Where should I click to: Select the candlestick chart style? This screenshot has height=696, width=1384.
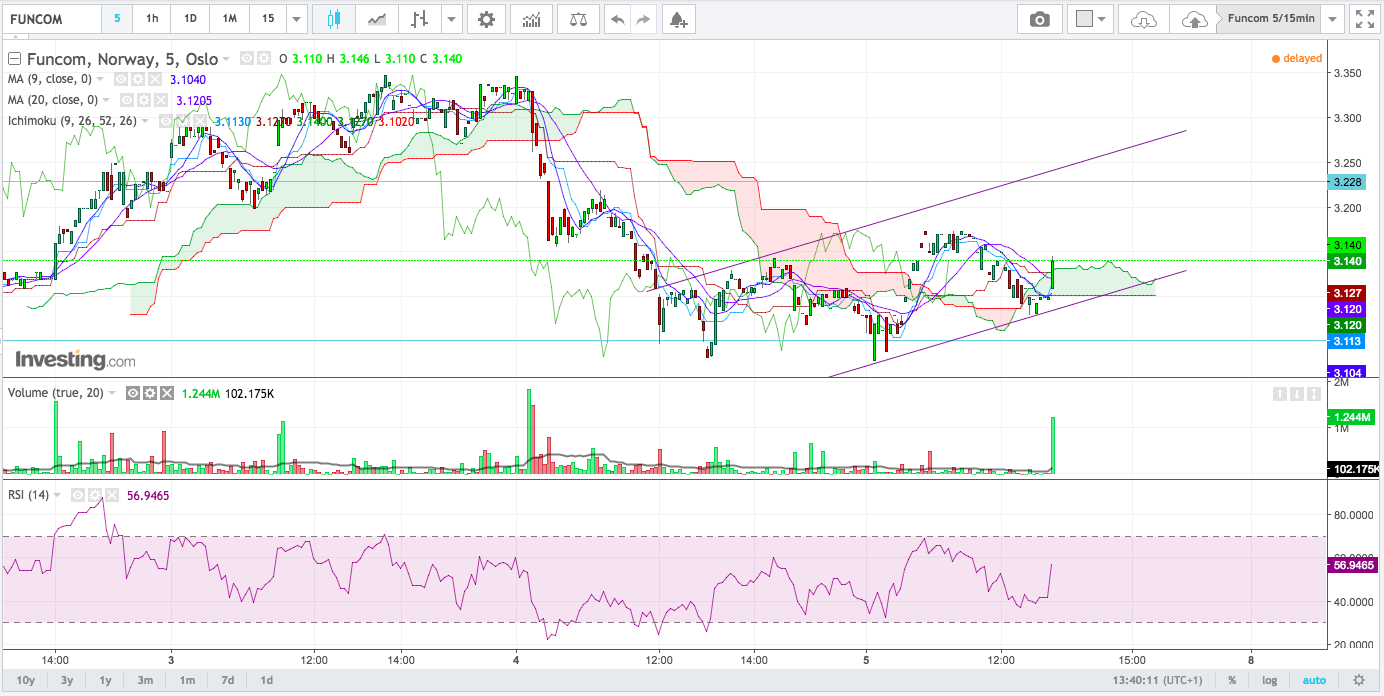[333, 19]
